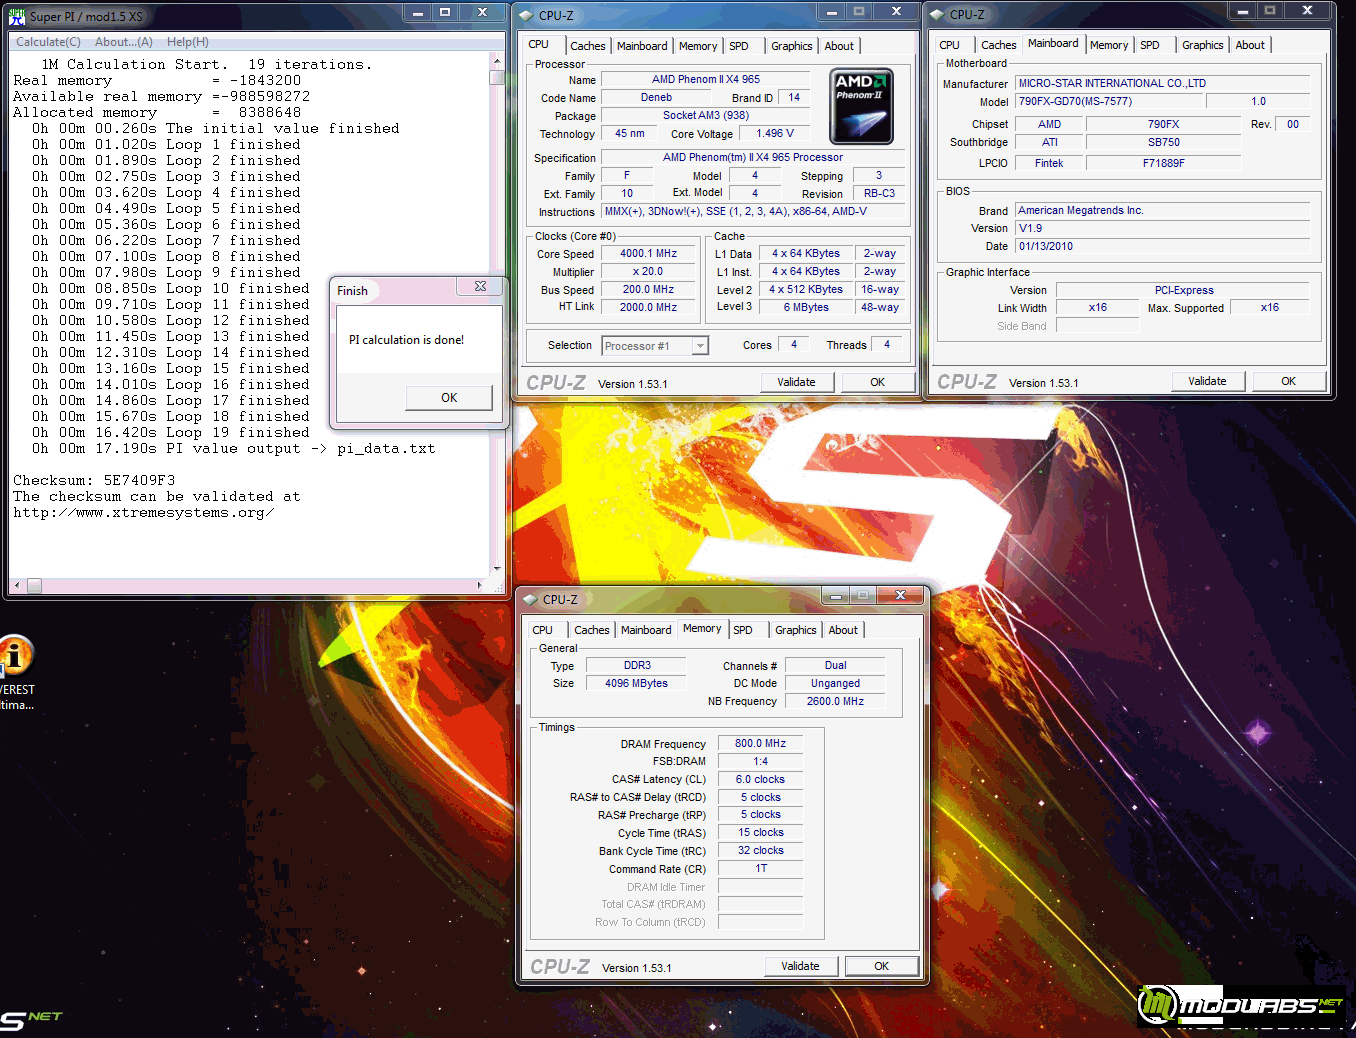This screenshot has width=1356, height=1038.
Task: Open Caches tab in Memory window
Action: click(x=592, y=630)
